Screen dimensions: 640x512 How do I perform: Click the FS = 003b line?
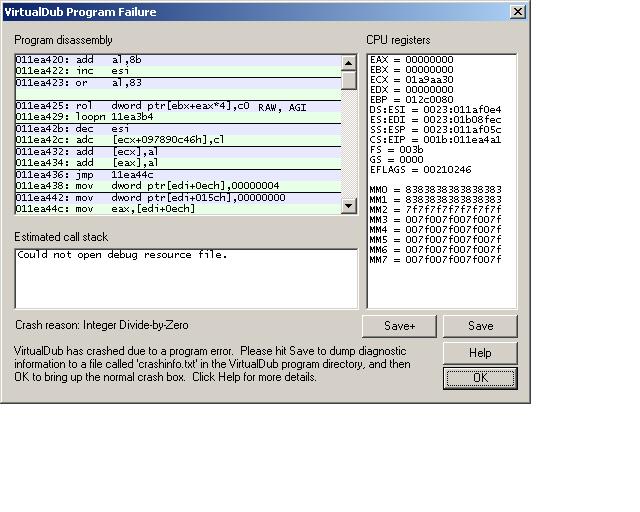coord(396,150)
